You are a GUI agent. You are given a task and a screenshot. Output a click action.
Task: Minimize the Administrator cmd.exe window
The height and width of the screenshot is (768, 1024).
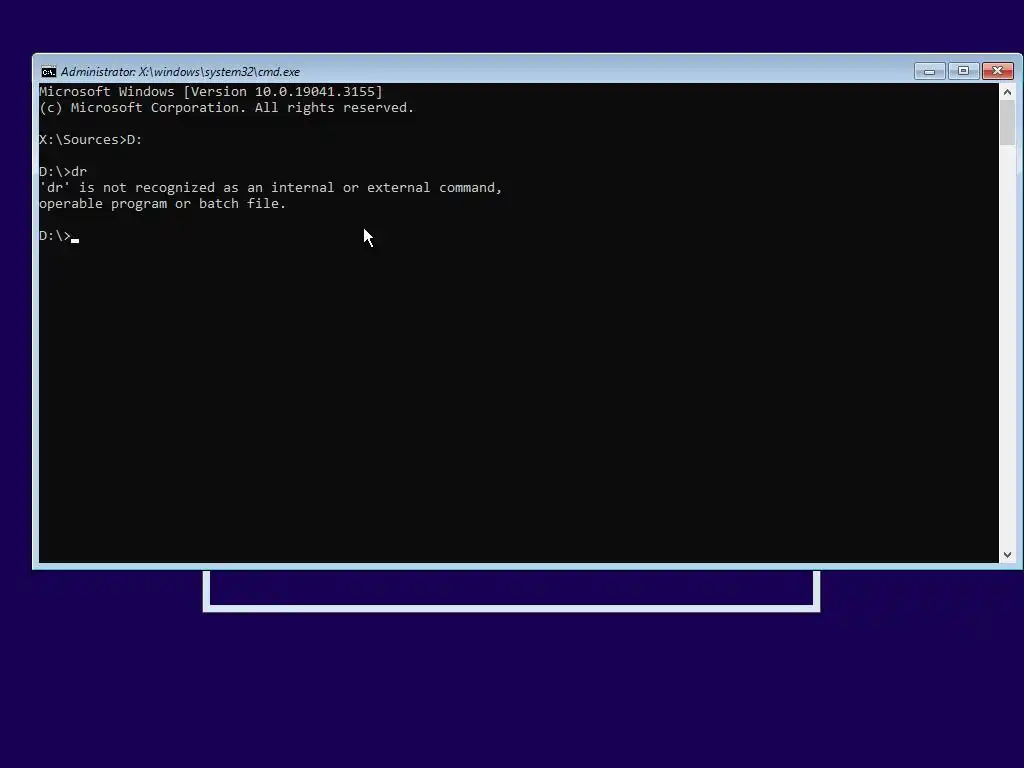pos(929,71)
